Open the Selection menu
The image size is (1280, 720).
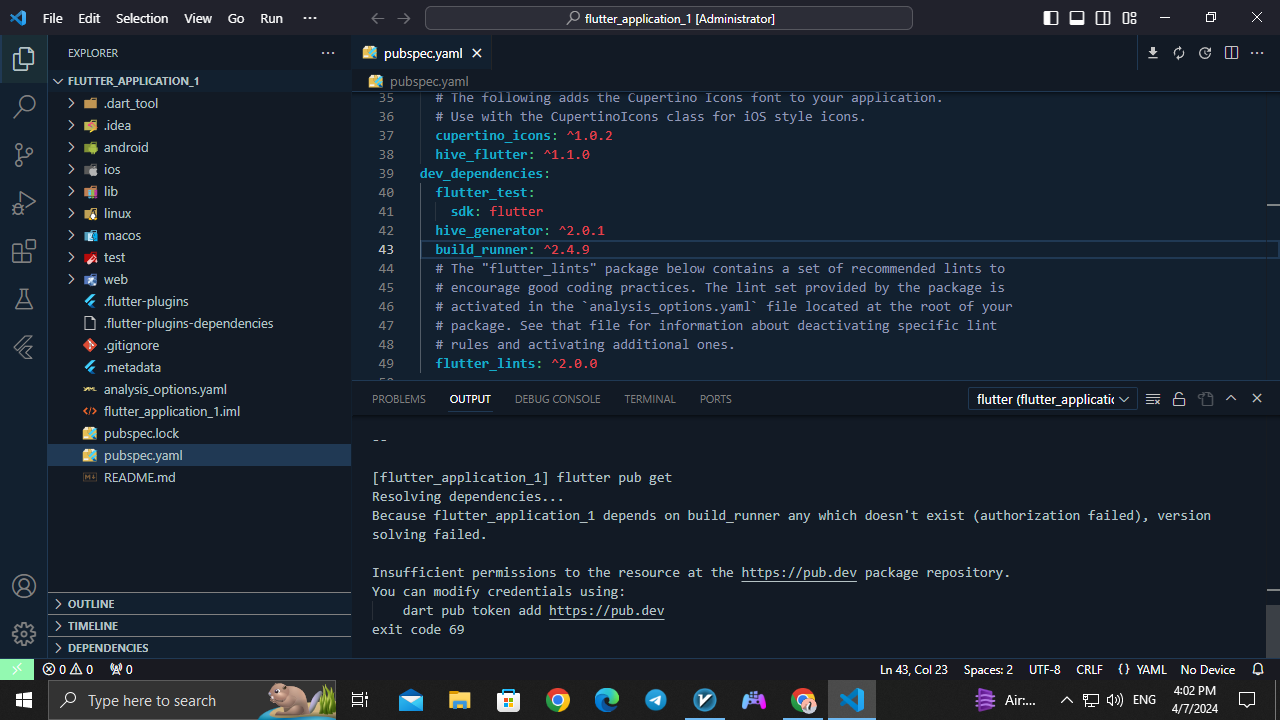142,18
